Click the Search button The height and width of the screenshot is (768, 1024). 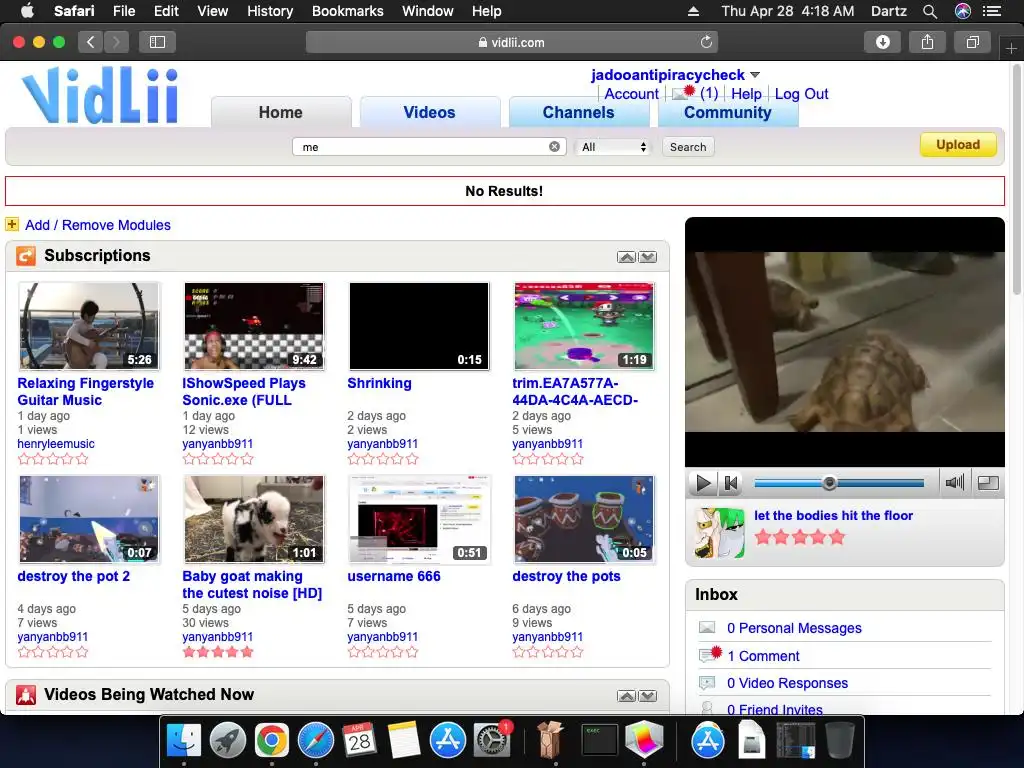point(688,147)
